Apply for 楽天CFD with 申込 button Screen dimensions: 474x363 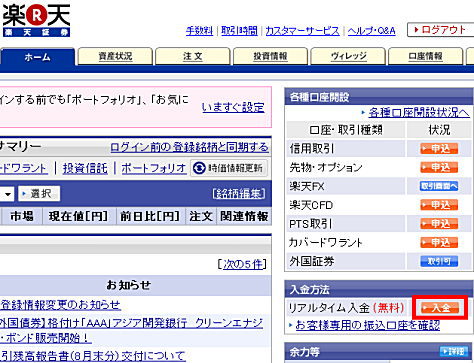pyautogui.click(x=439, y=205)
